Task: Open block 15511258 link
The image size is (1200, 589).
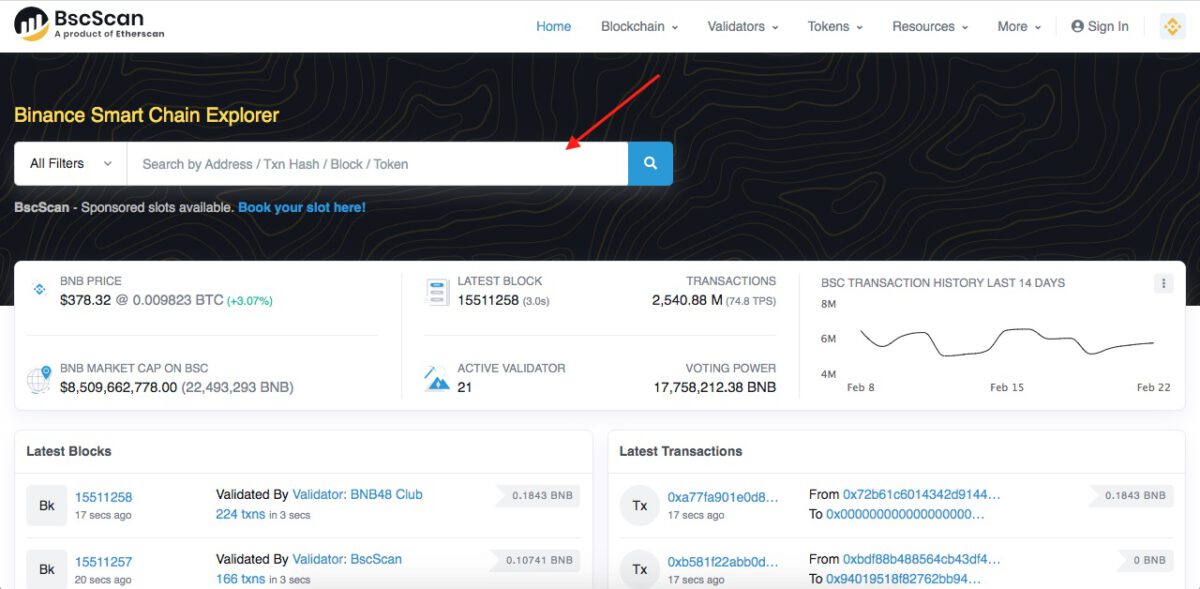Action: [x=104, y=497]
